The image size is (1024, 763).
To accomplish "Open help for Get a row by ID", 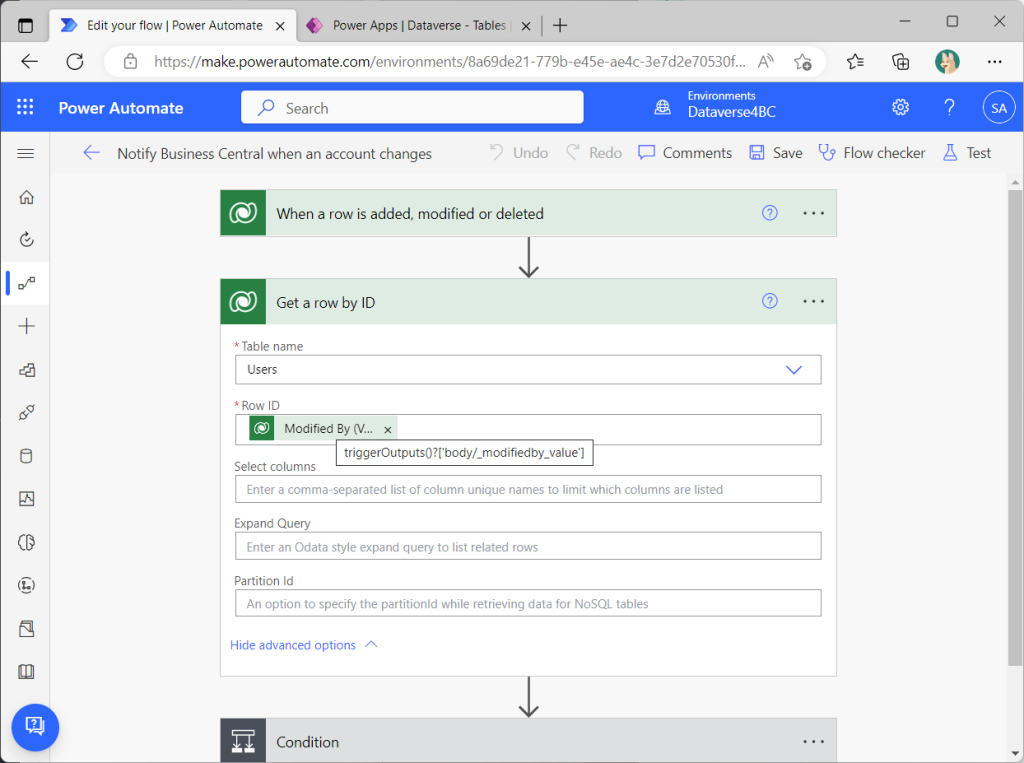I will point(770,301).
